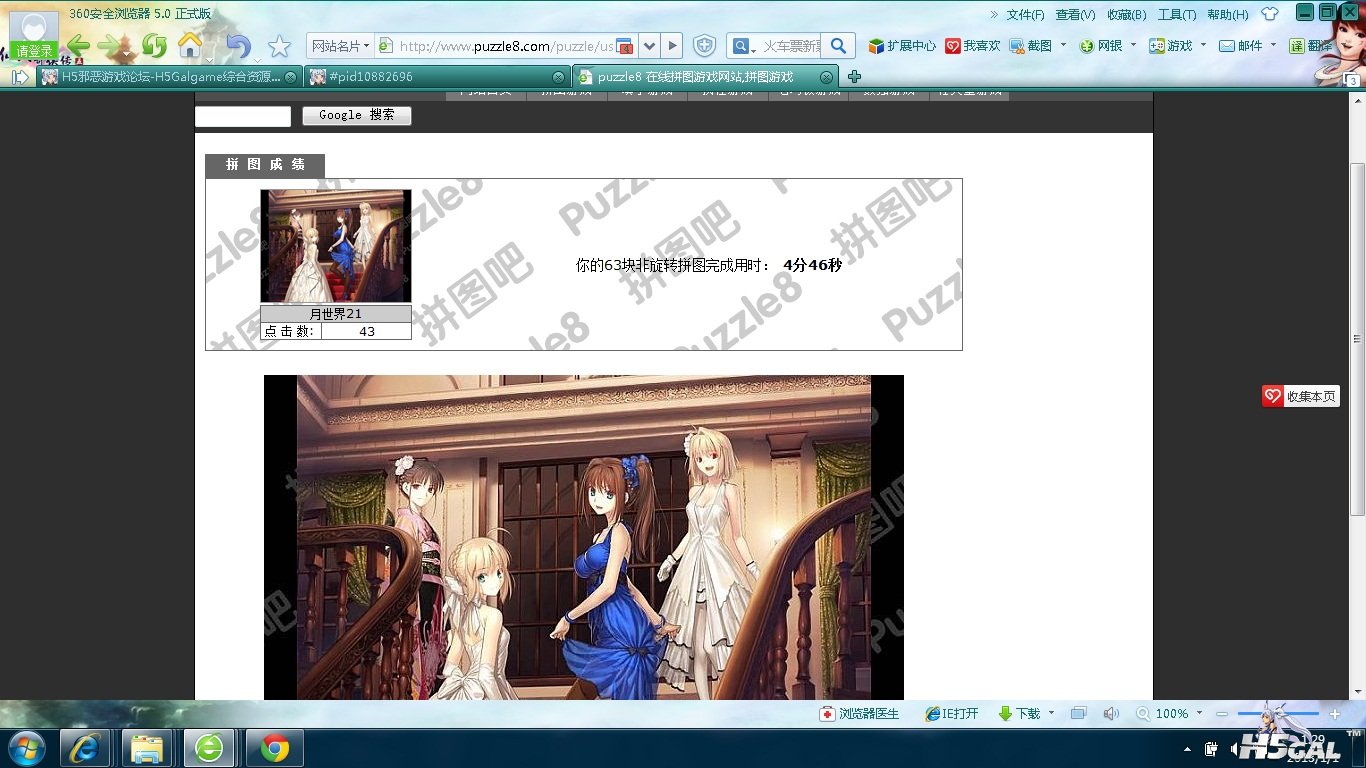Open Internet Explorer from the taskbar

point(85,748)
